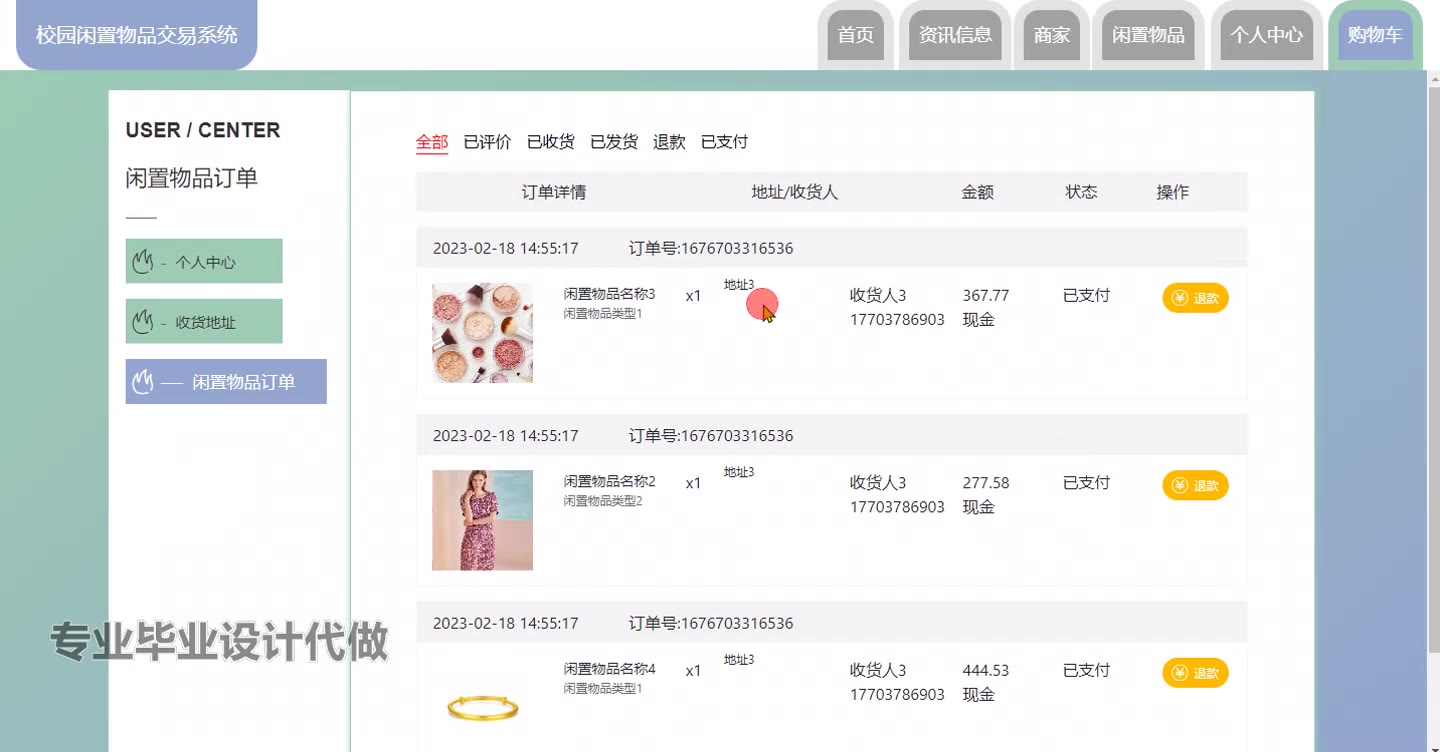The height and width of the screenshot is (752, 1440).
Task: Select the amount 444.53
Action: (x=986, y=671)
